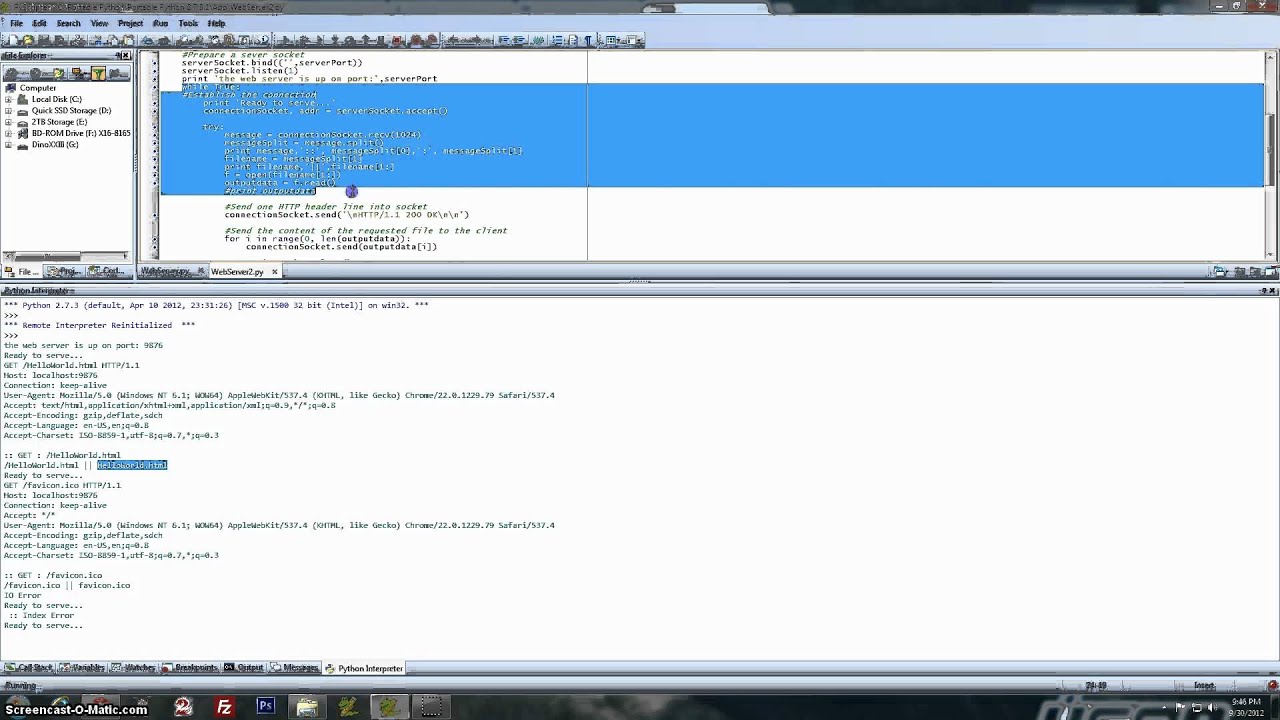Open Photoshop from the taskbar
The width and height of the screenshot is (1280, 720).
click(x=266, y=706)
